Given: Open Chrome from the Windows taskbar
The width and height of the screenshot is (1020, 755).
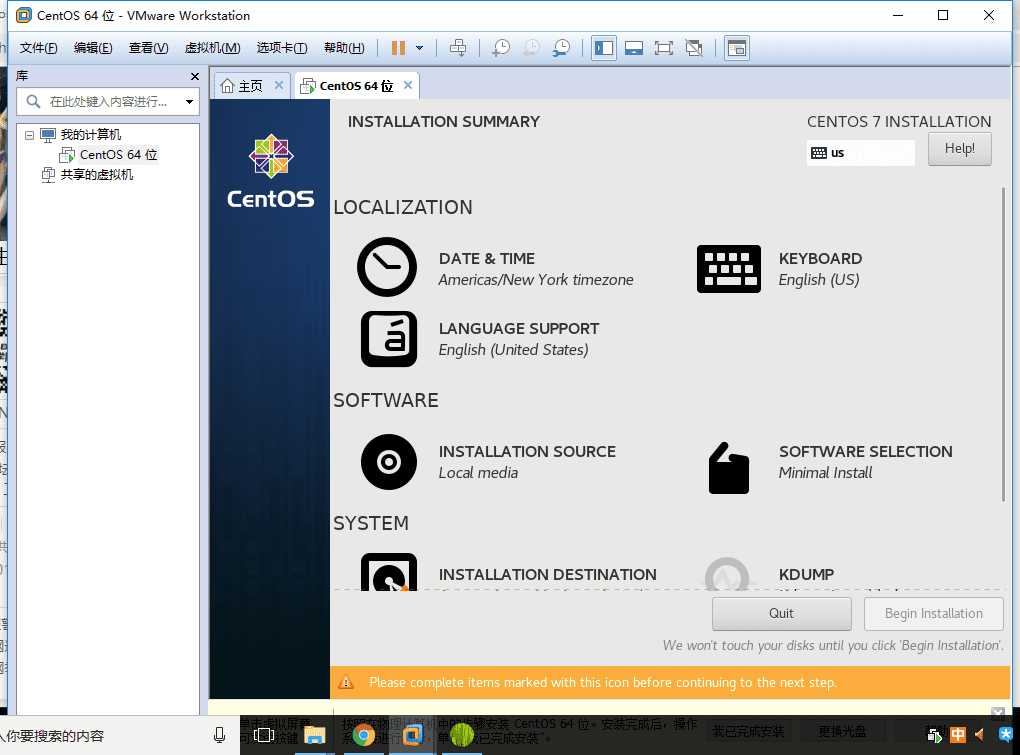Looking at the screenshot, I should pyautogui.click(x=364, y=736).
